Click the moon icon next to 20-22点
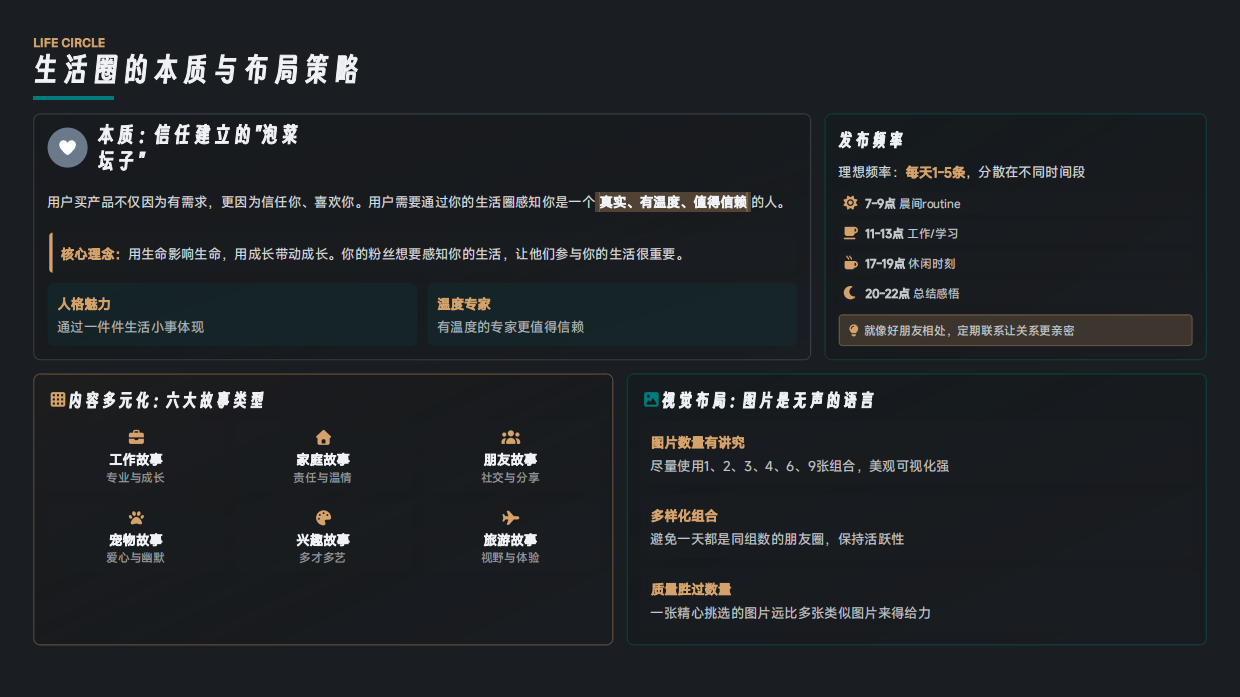 click(850, 293)
